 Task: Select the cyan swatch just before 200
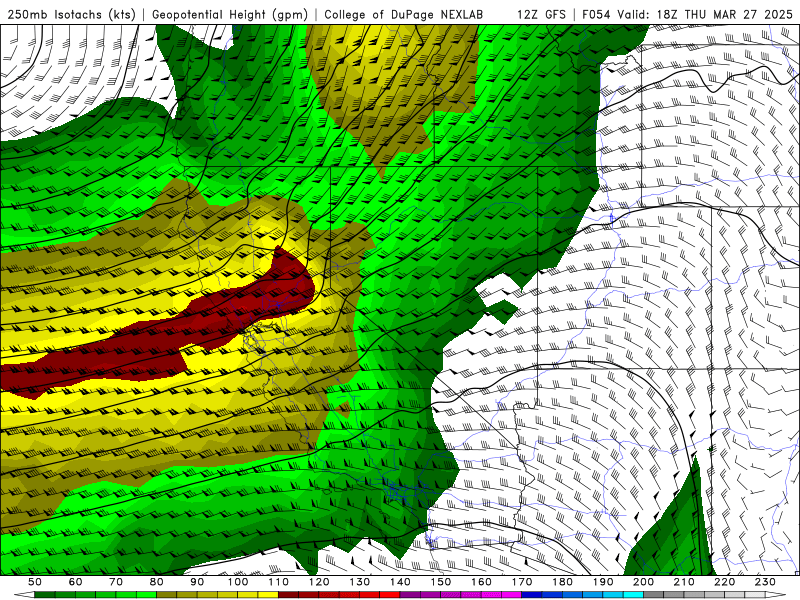pyautogui.click(x=633, y=595)
